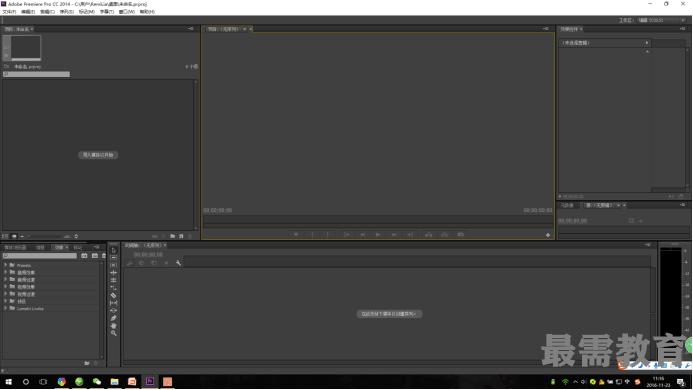The height and width of the screenshot is (390, 693).
Task: Select the Zoom magnifier tool
Action: pyautogui.click(x=114, y=333)
